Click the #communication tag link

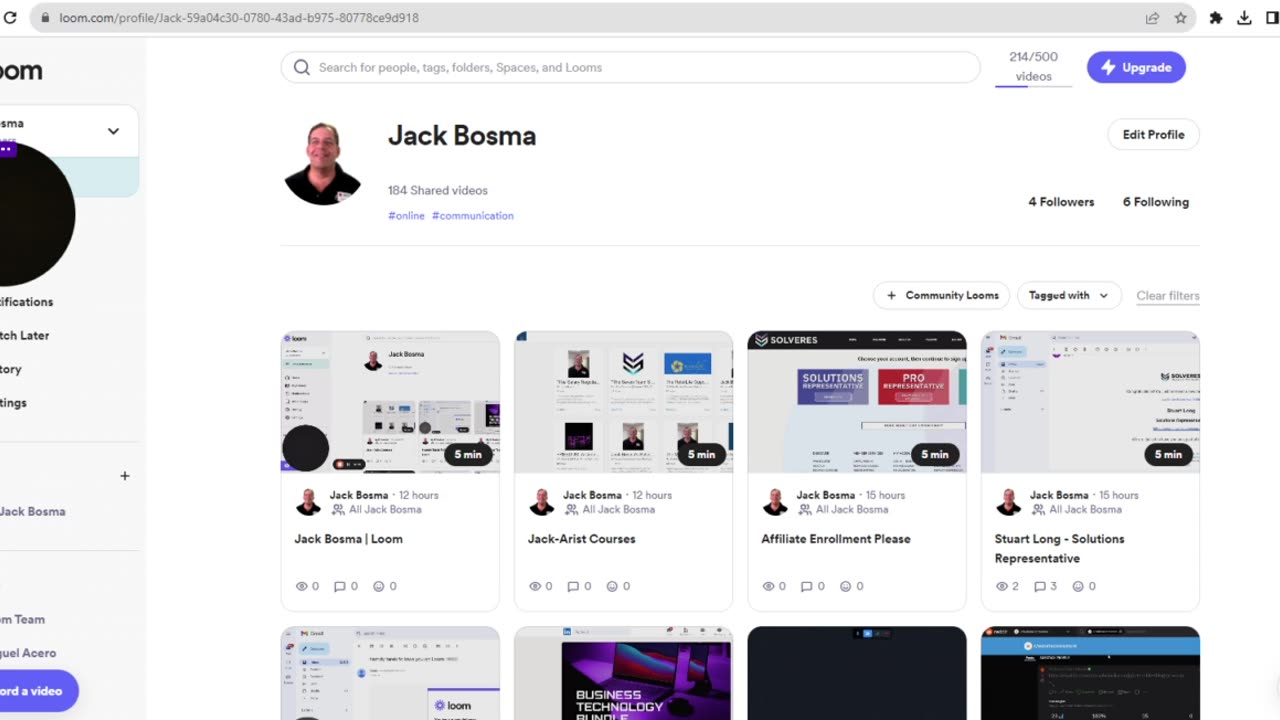[473, 216]
